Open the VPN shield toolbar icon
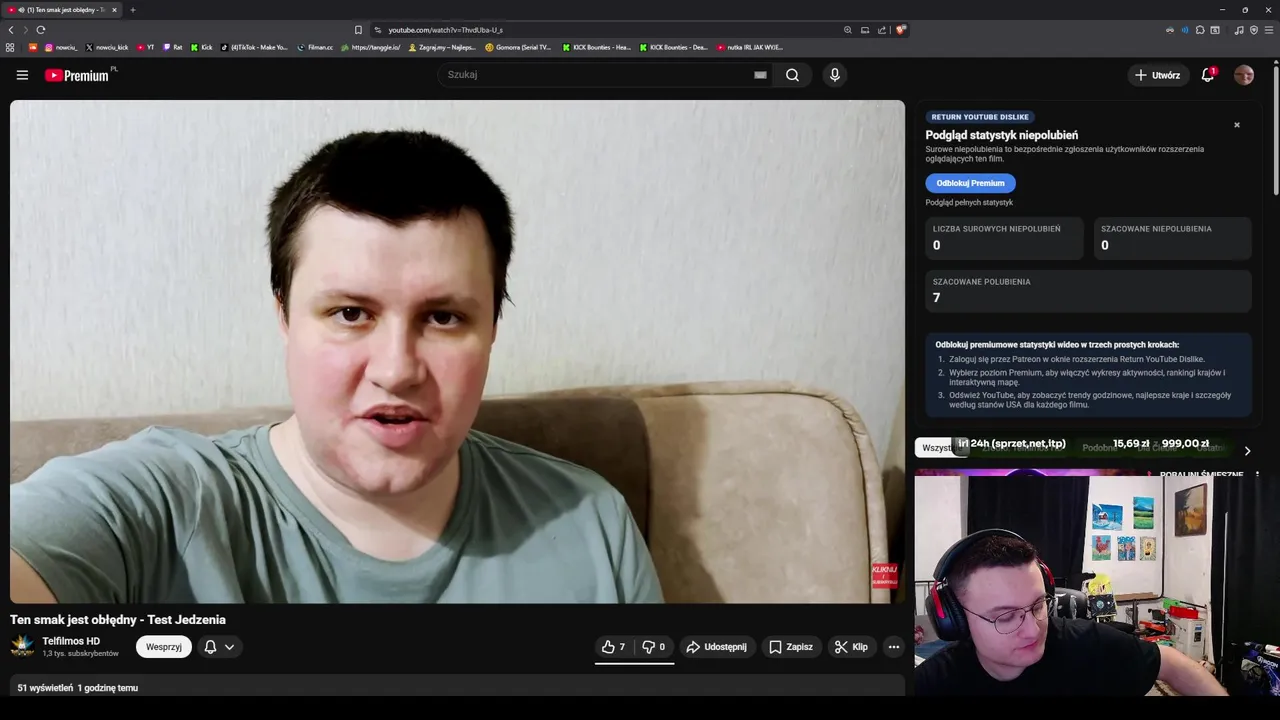 (1254, 30)
